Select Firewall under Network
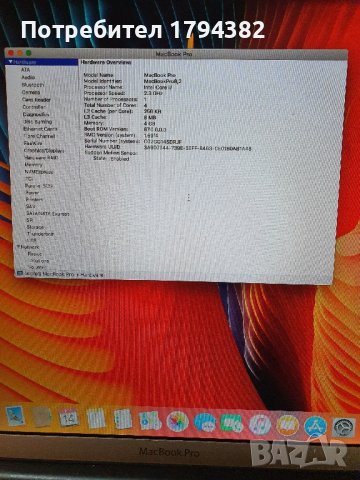This screenshot has width=360, height=480. (35, 254)
